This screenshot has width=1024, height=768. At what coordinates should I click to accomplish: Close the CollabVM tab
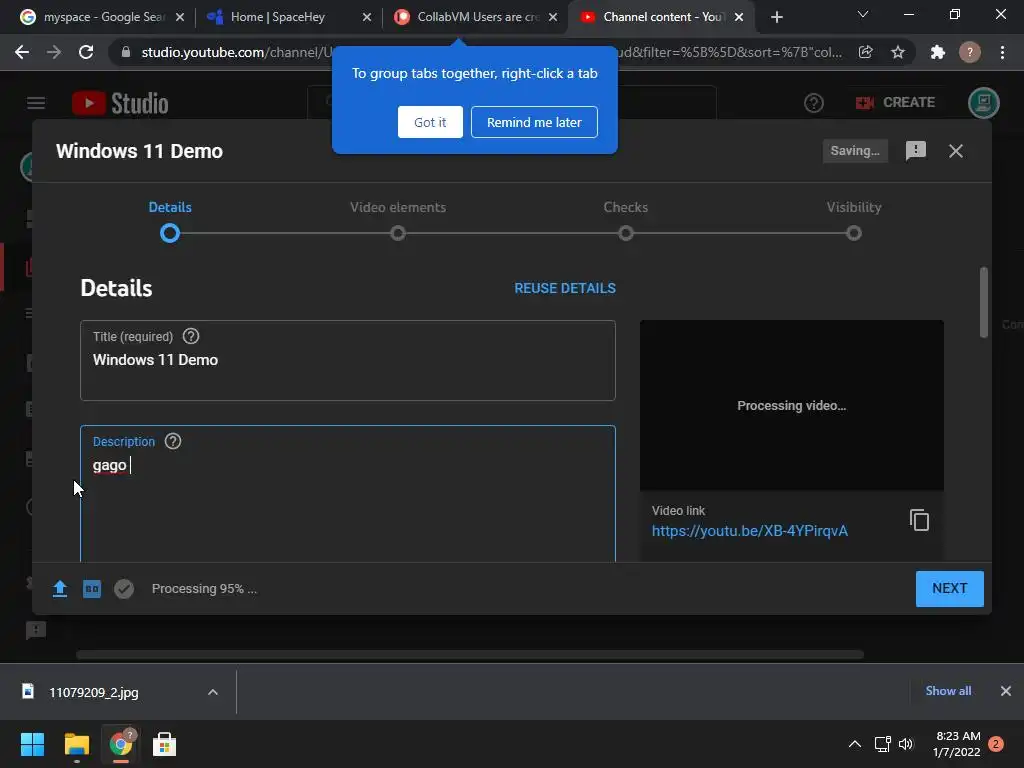coord(553,17)
